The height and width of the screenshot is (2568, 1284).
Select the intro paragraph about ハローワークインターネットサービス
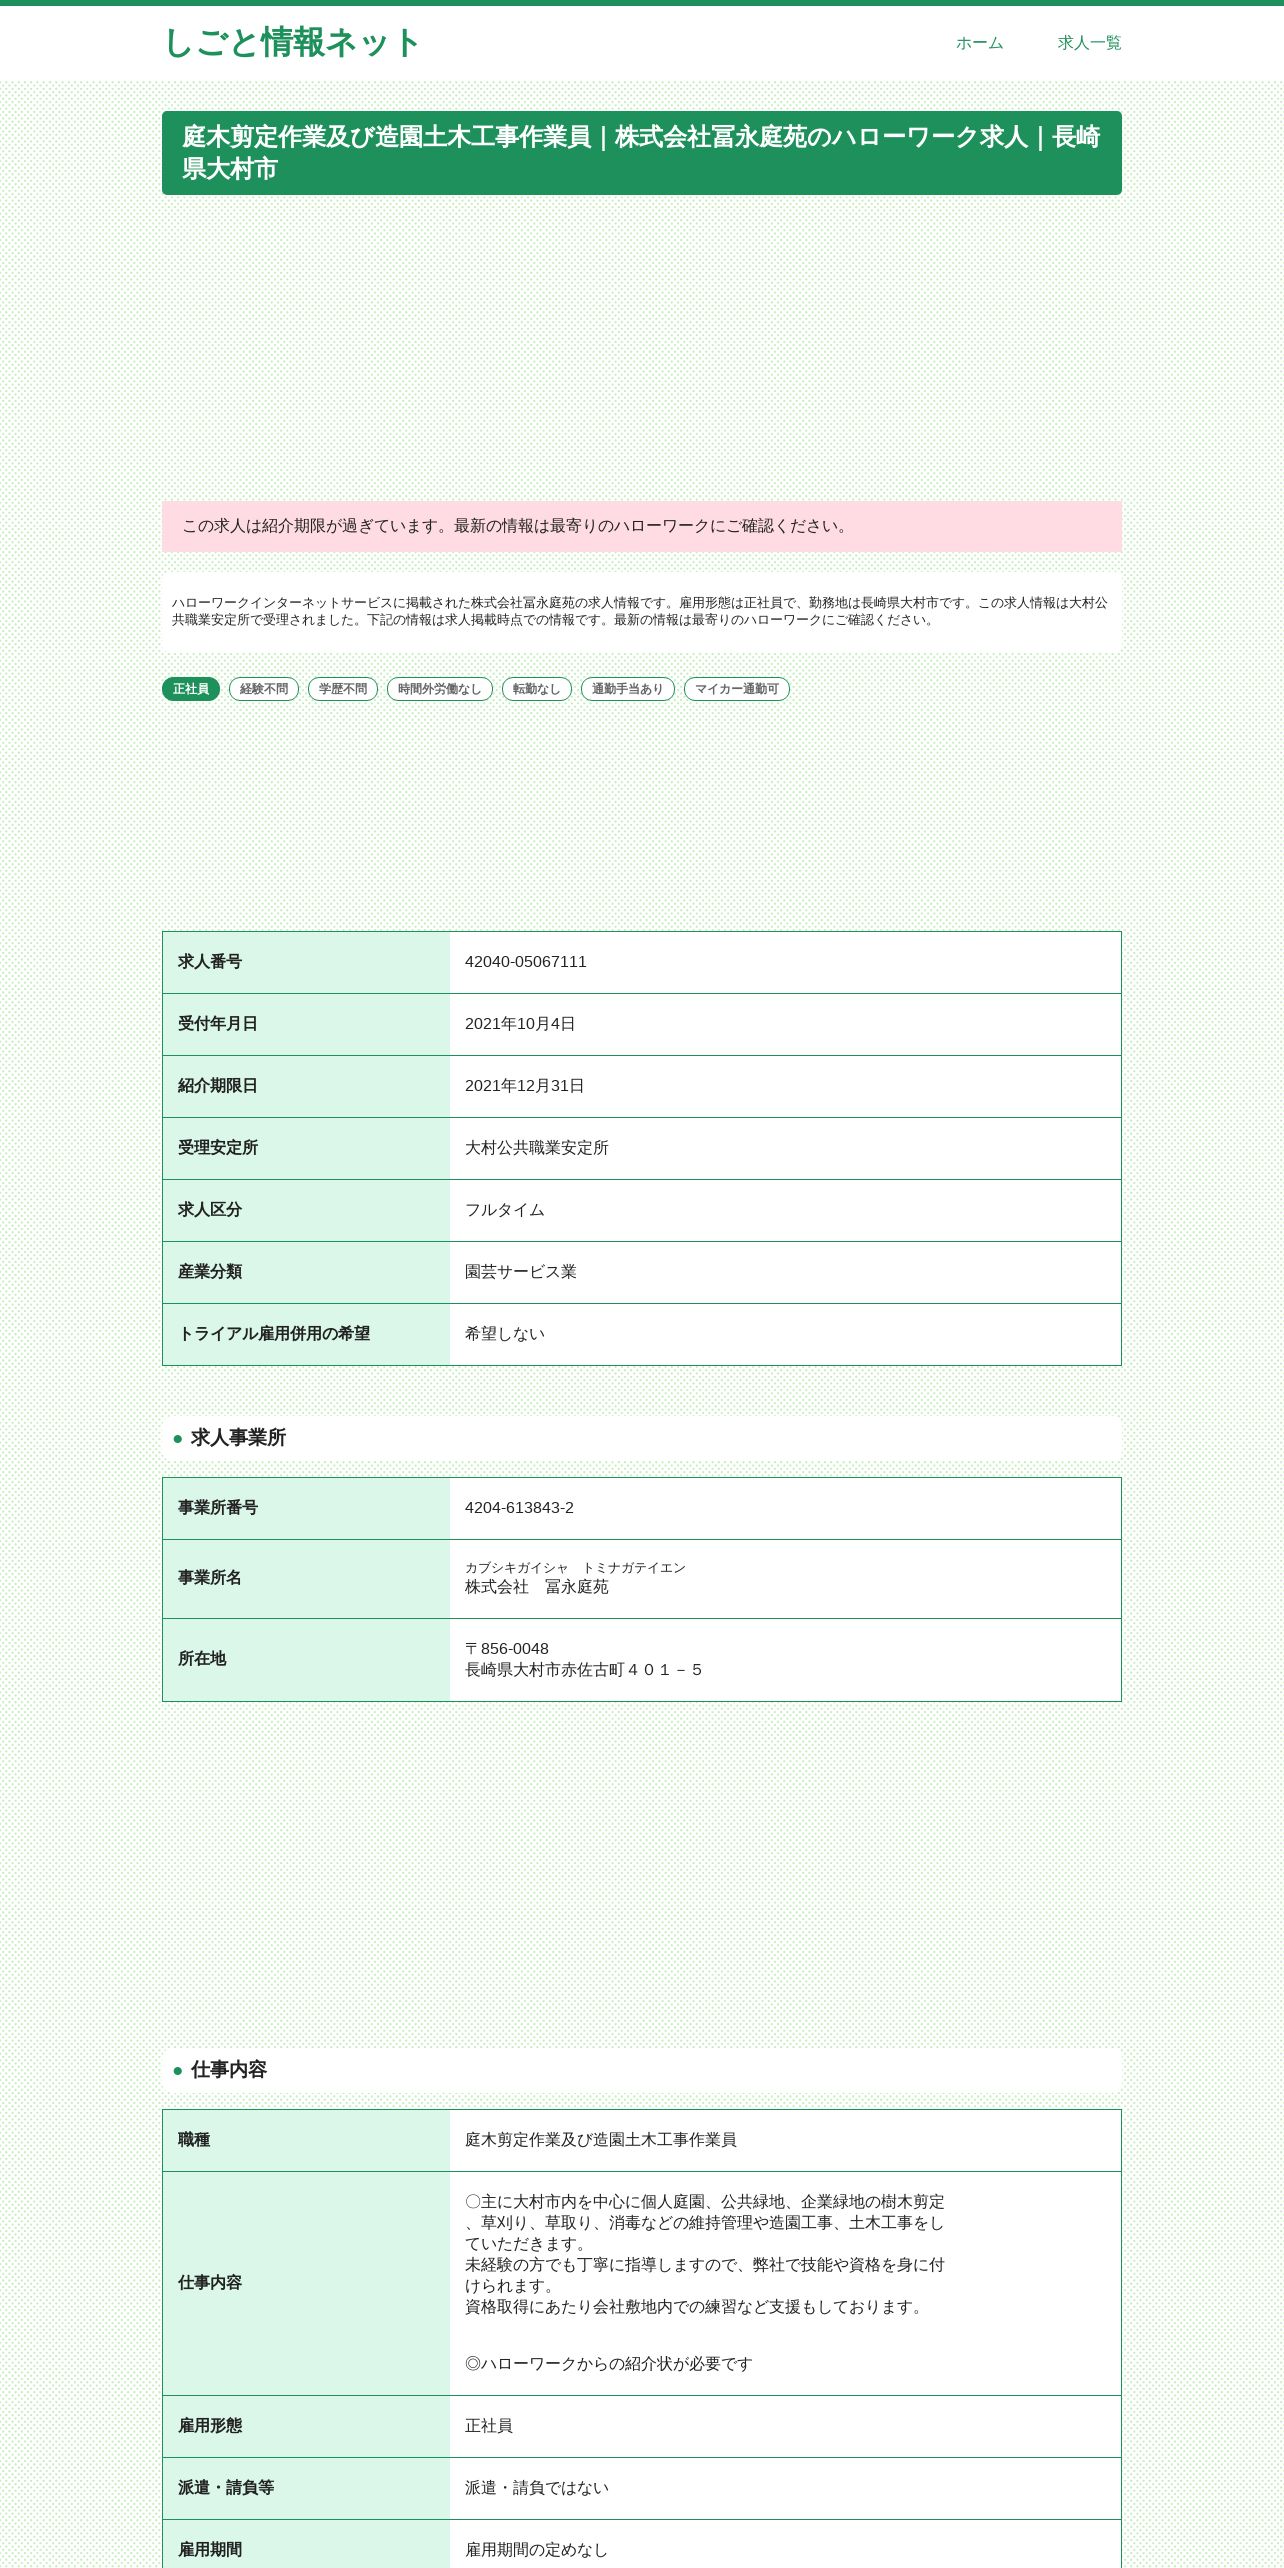(x=640, y=611)
